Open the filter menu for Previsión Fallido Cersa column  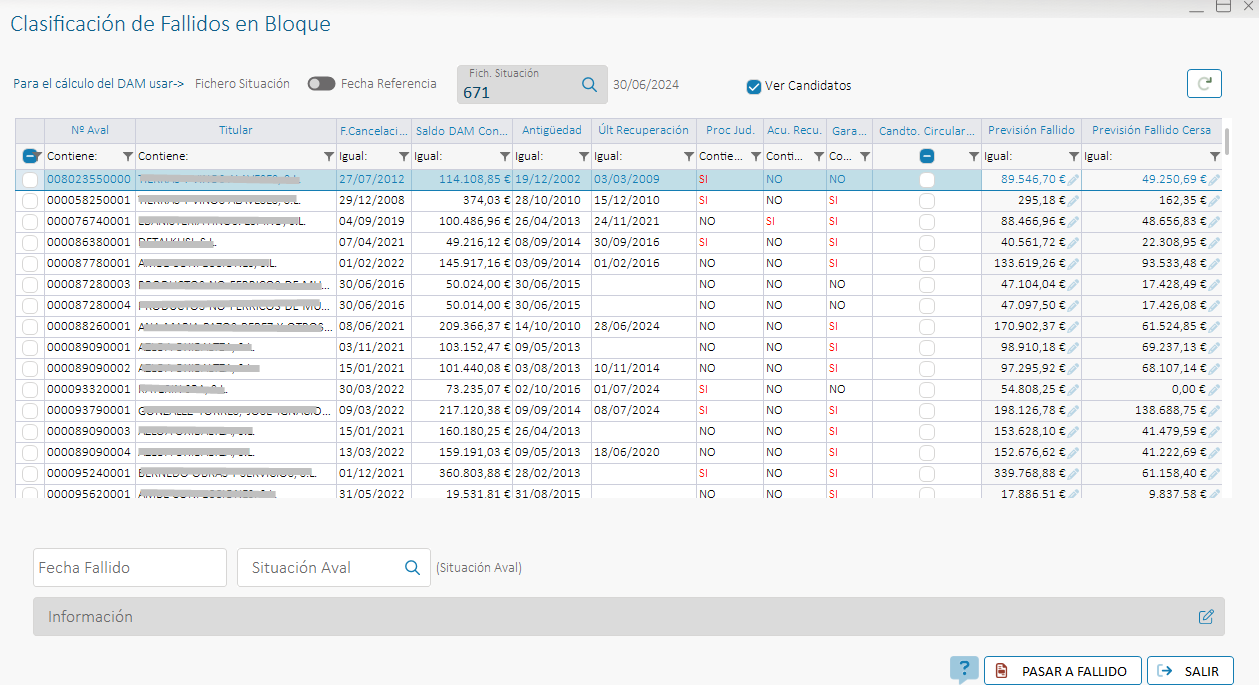pyautogui.click(x=1215, y=157)
